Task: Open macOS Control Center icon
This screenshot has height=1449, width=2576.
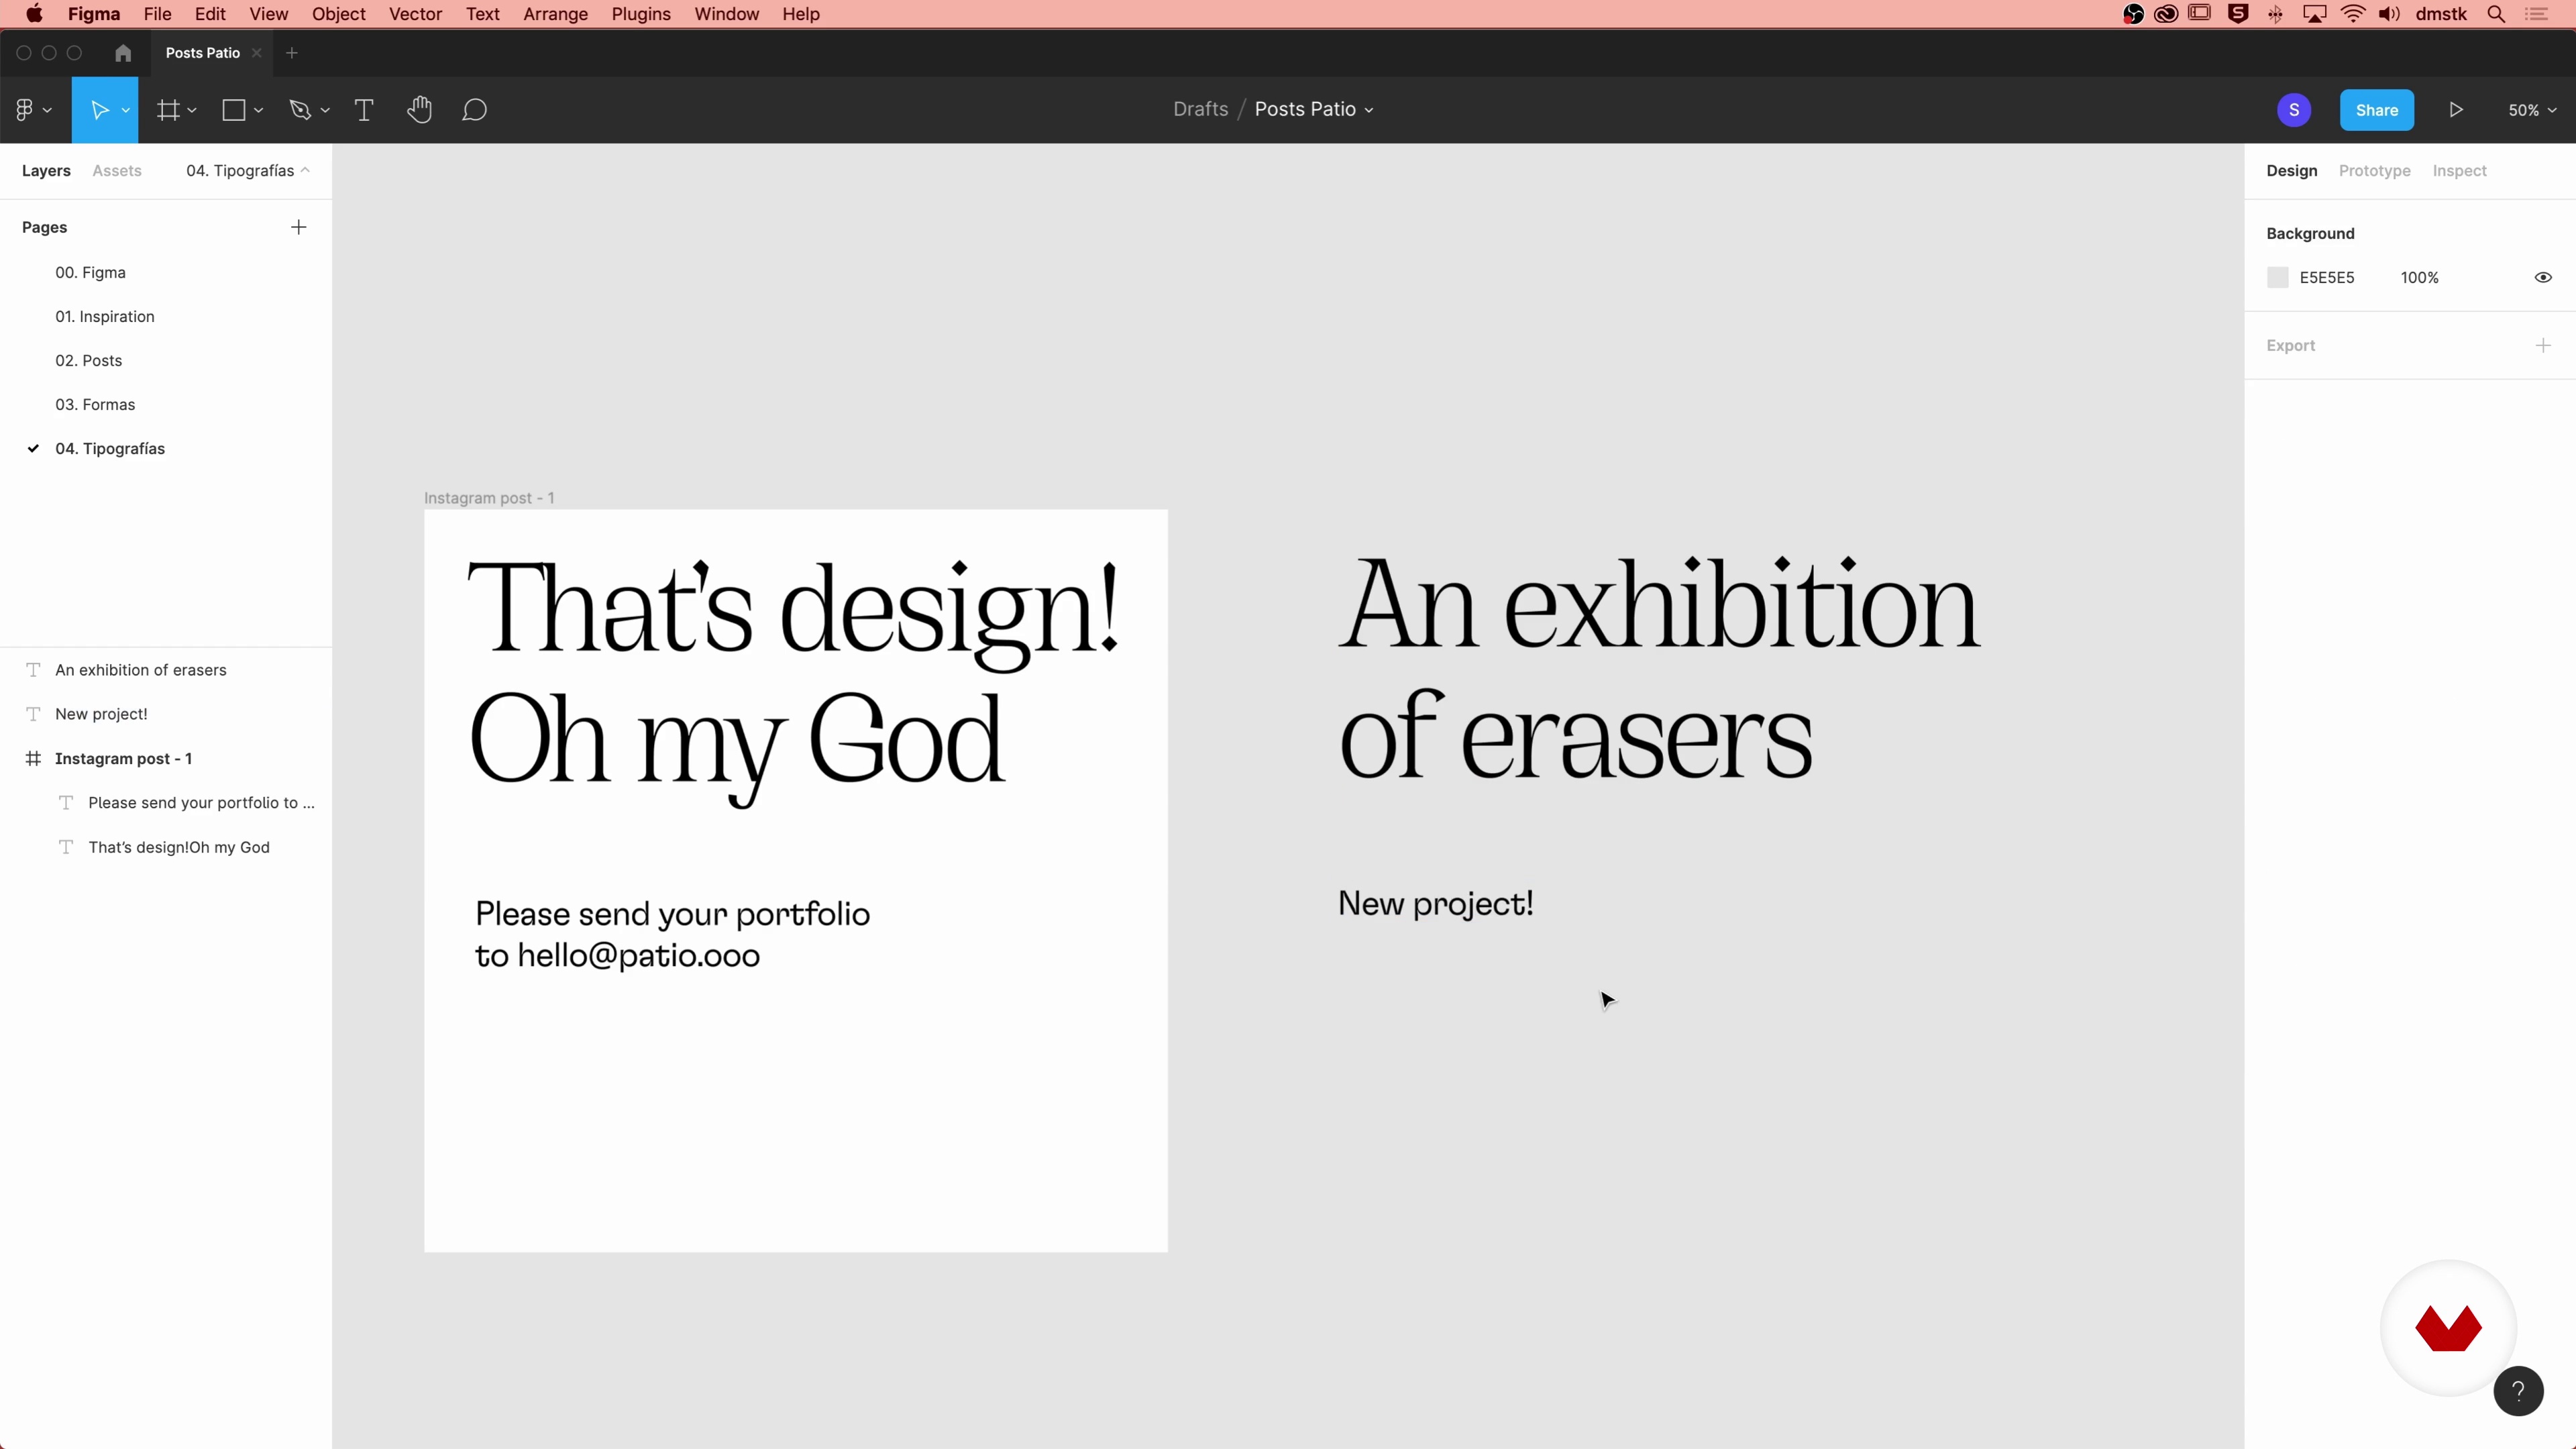Action: coord(2537,14)
